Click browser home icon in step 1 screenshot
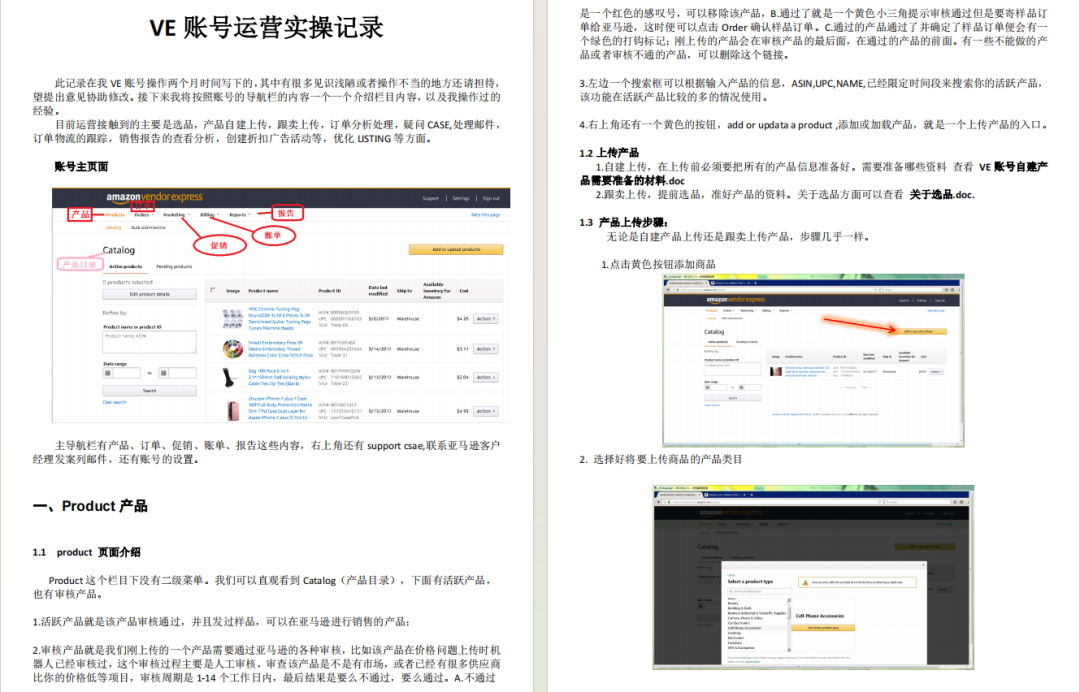This screenshot has height=692, width=1080. (x=953, y=290)
